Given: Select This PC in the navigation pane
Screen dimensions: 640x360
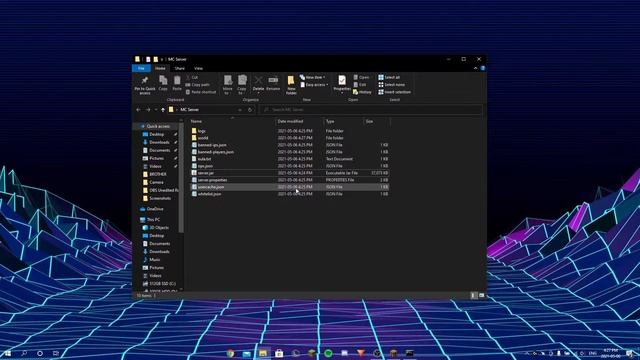Looking at the screenshot, I should [153, 220].
